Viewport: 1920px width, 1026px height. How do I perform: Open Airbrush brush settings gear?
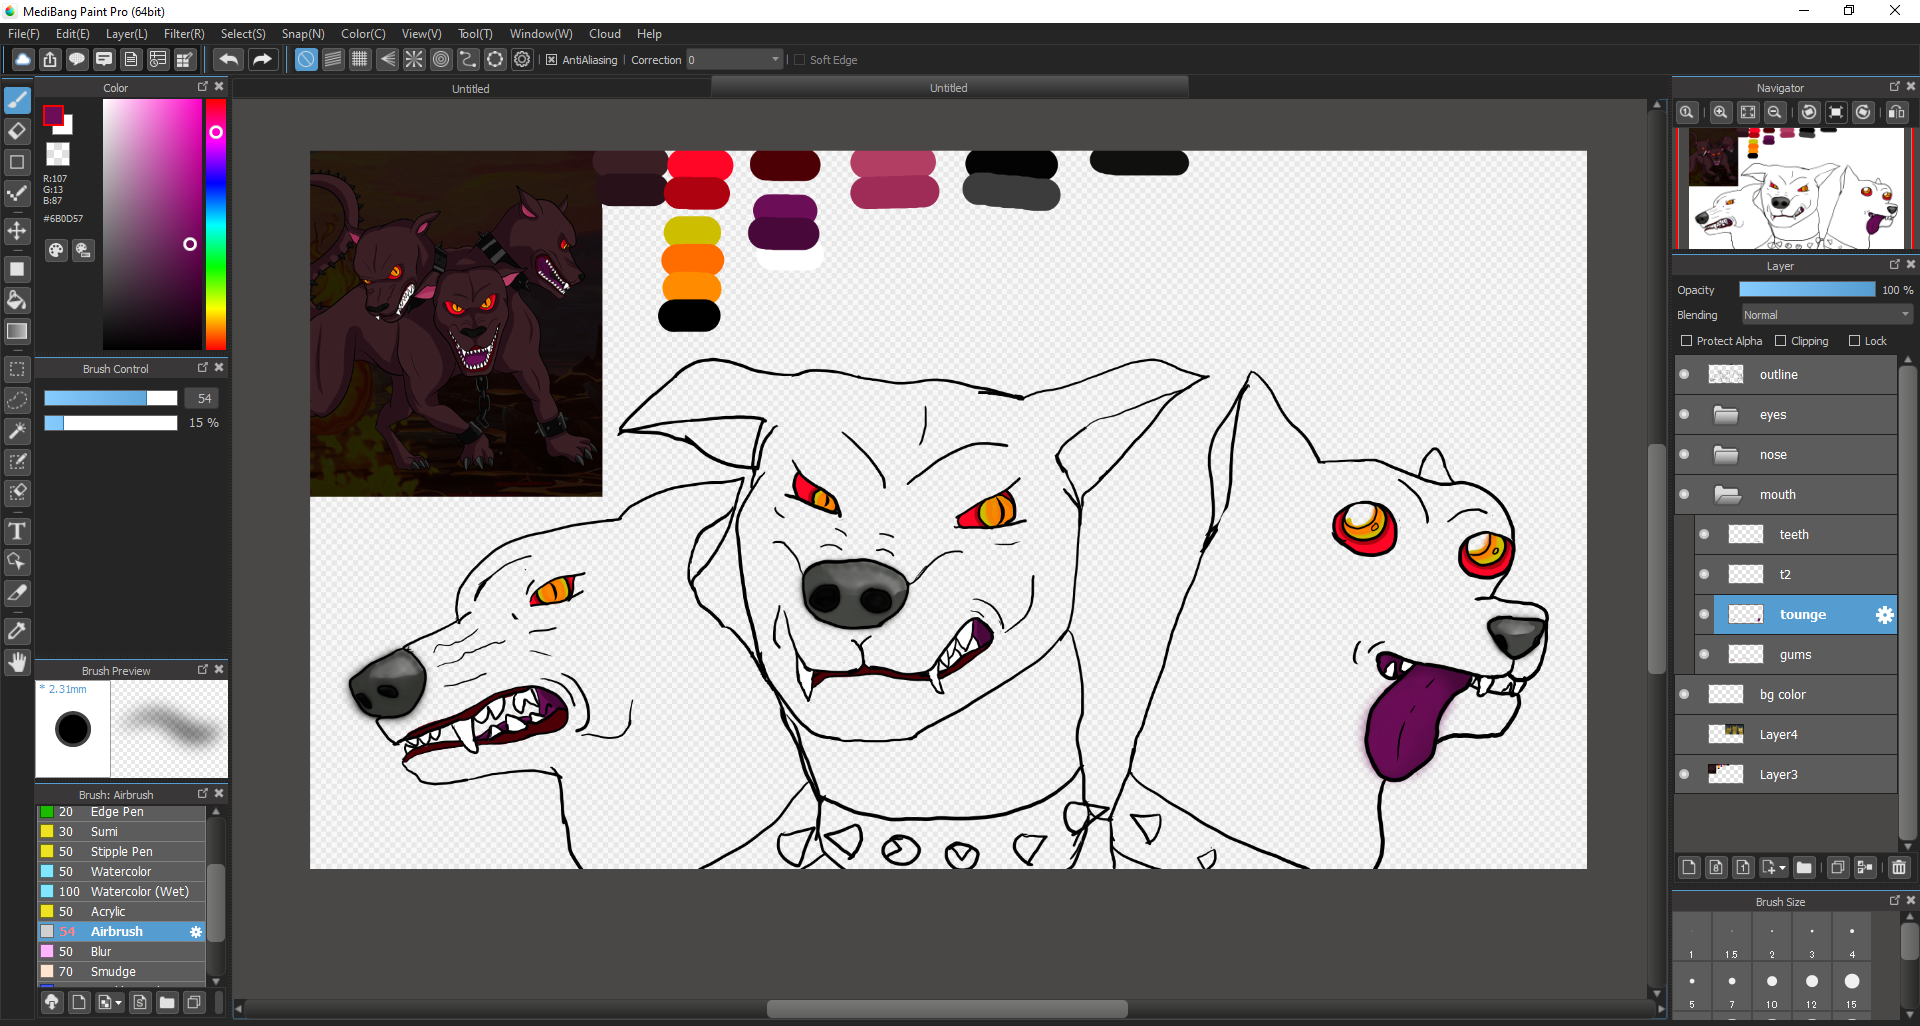pos(196,932)
